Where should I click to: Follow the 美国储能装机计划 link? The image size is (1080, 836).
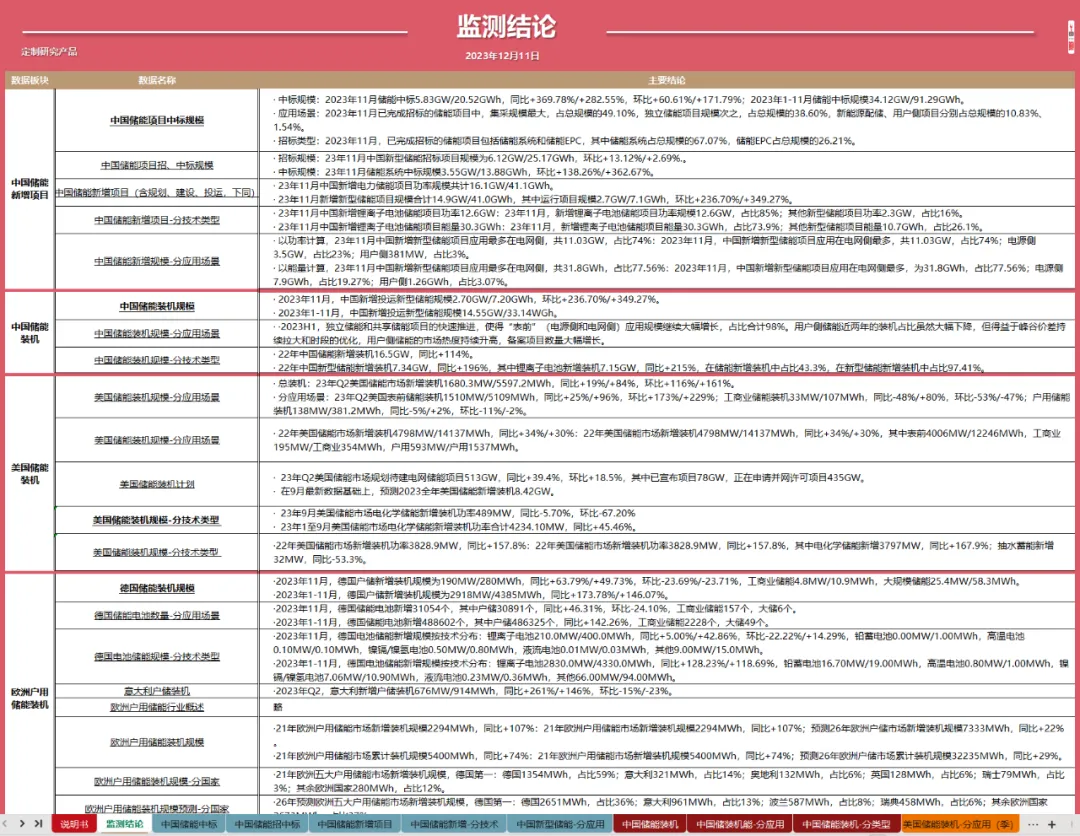157,484
